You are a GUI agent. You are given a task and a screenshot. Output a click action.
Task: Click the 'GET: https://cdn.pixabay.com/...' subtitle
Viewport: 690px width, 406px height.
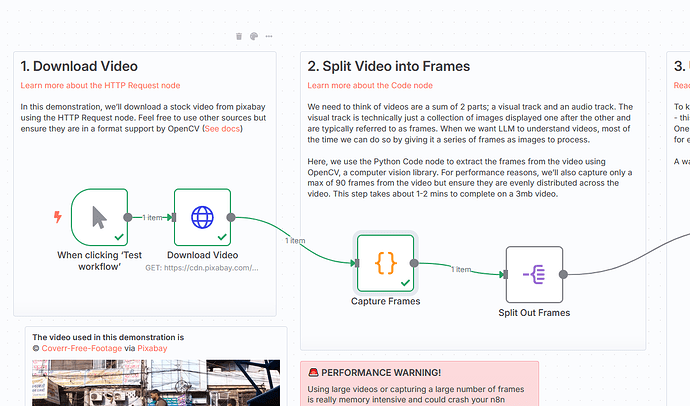point(202,268)
